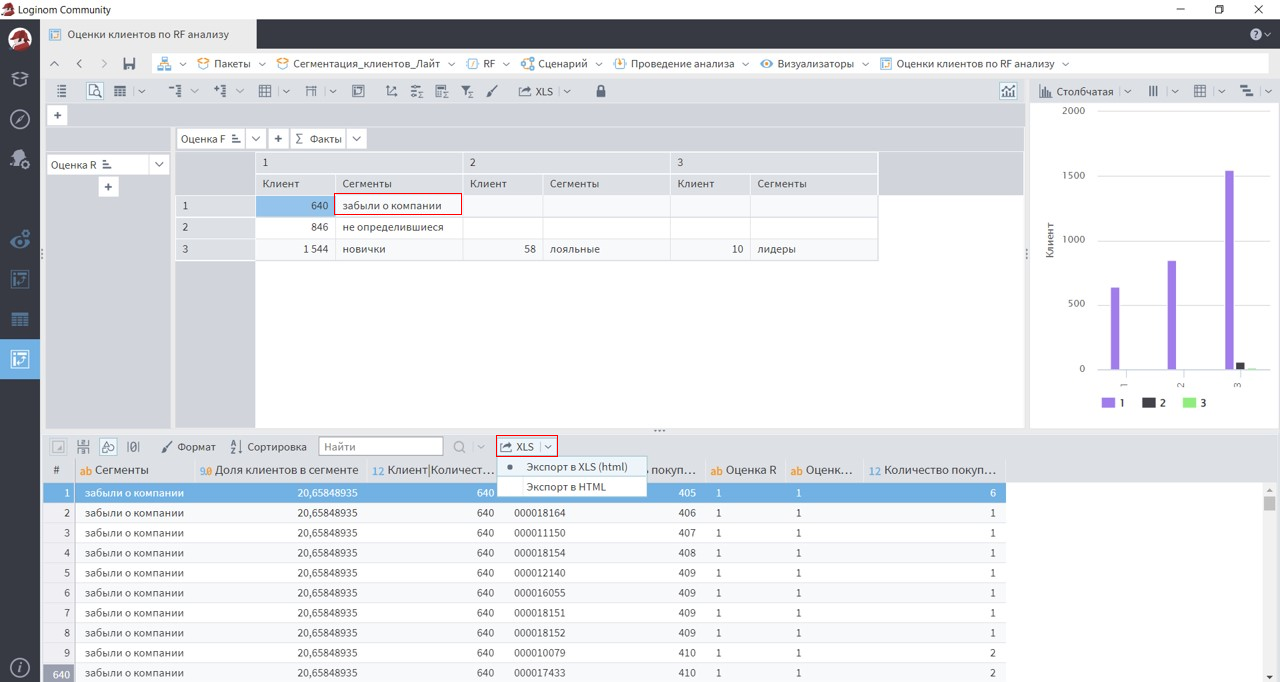Click the Формат button in details toolbar
The image size is (1280, 682).
188,447
